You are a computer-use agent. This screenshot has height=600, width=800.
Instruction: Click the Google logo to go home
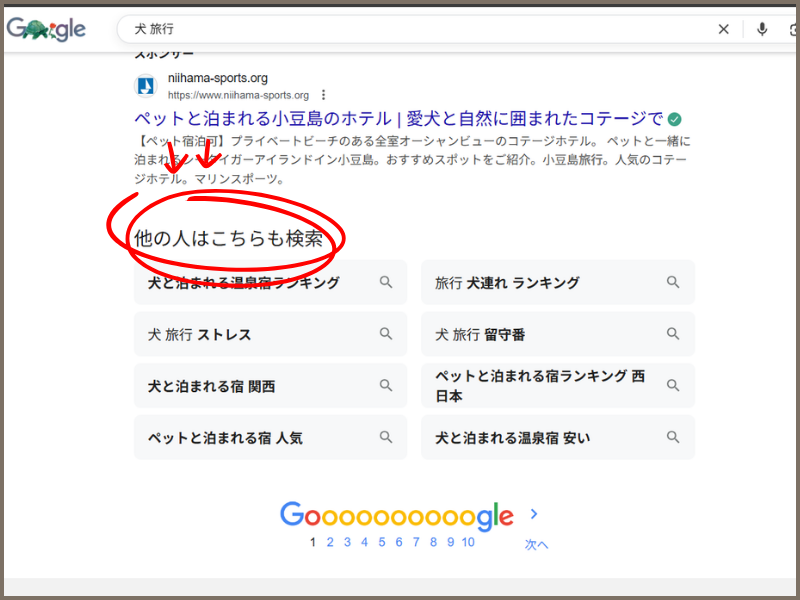pos(46,29)
